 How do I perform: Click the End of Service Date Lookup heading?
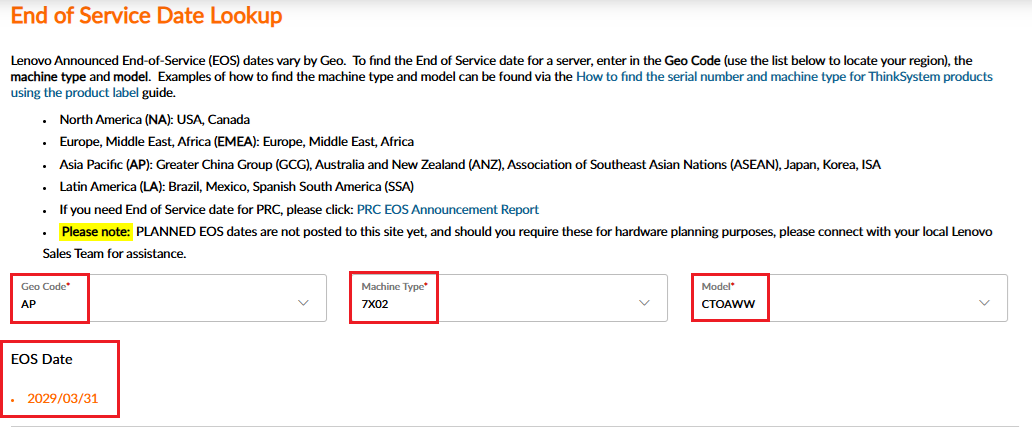pyautogui.click(x=147, y=15)
